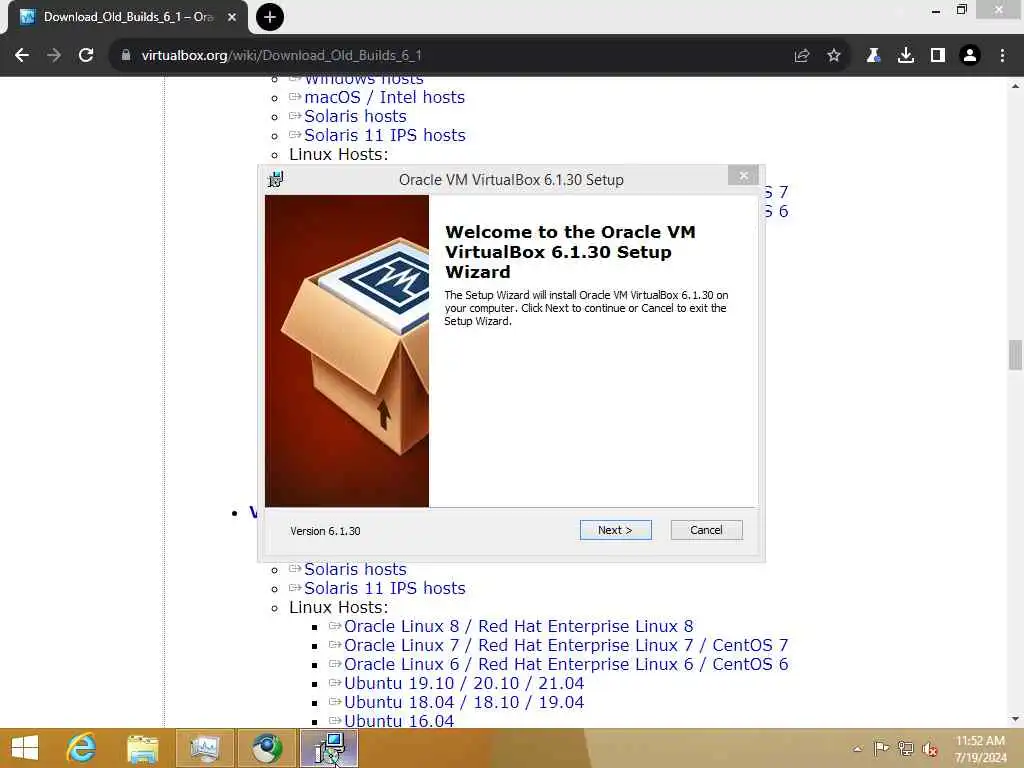Open Ubuntu 18.04 / 18.10 / 19.04 link
This screenshot has height=768, width=1024.
pos(464,702)
